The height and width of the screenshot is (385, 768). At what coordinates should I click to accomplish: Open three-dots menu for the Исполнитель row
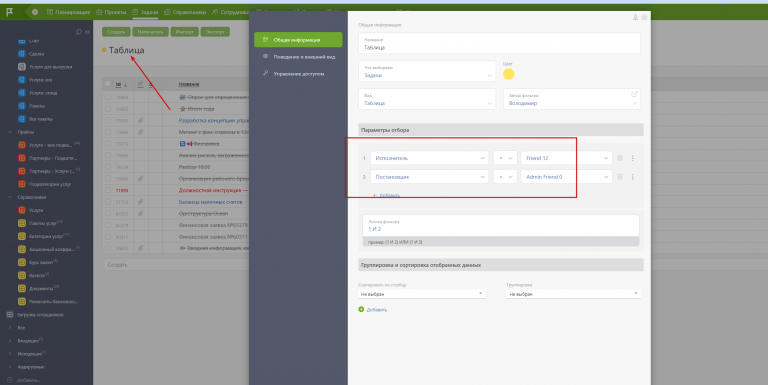pyautogui.click(x=632, y=158)
